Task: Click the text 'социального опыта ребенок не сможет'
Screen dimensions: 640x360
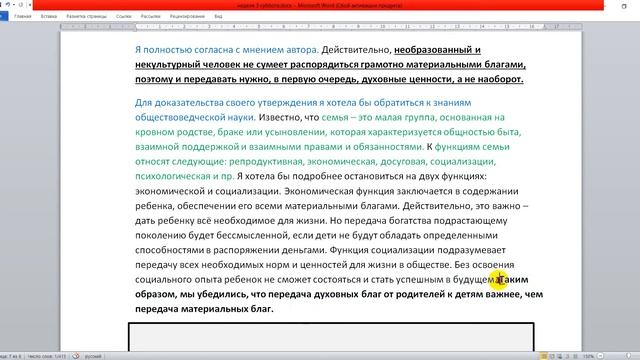Action: click(x=223, y=279)
